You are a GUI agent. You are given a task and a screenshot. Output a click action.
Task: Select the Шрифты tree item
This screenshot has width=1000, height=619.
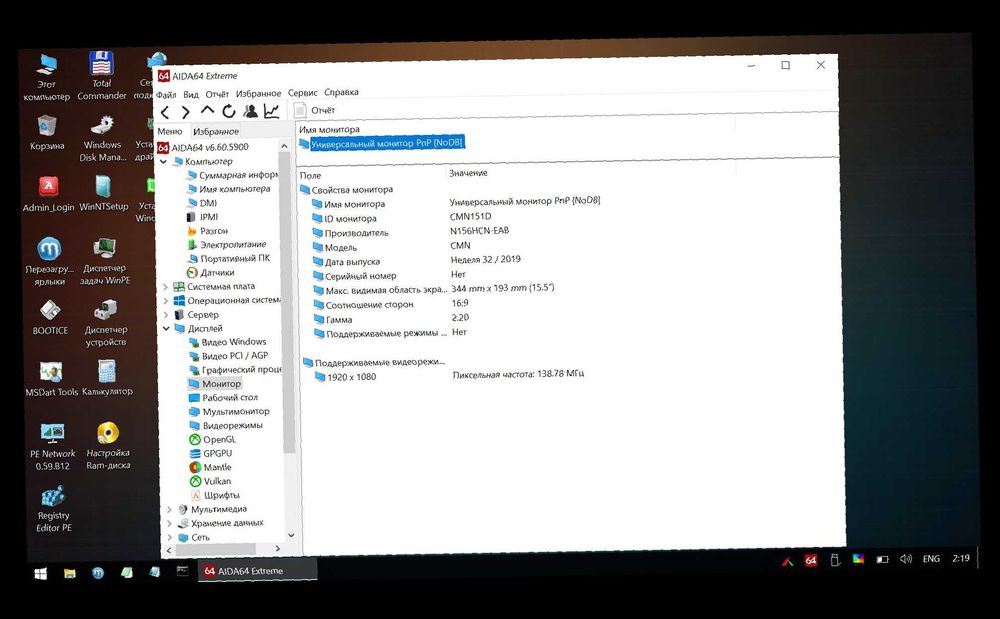click(215, 495)
